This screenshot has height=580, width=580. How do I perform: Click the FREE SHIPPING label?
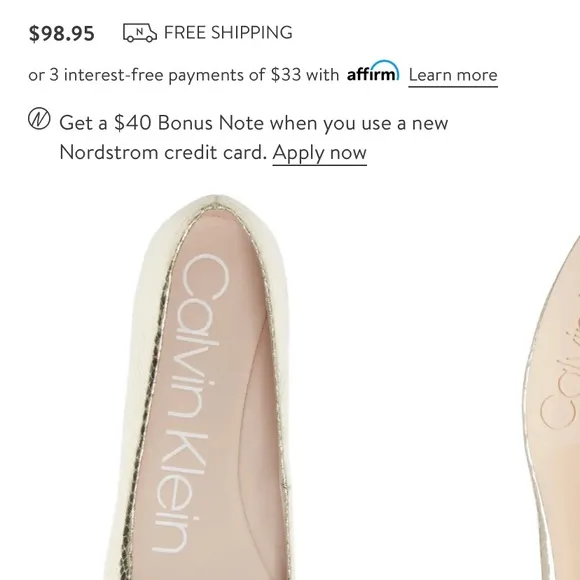[x=228, y=33]
